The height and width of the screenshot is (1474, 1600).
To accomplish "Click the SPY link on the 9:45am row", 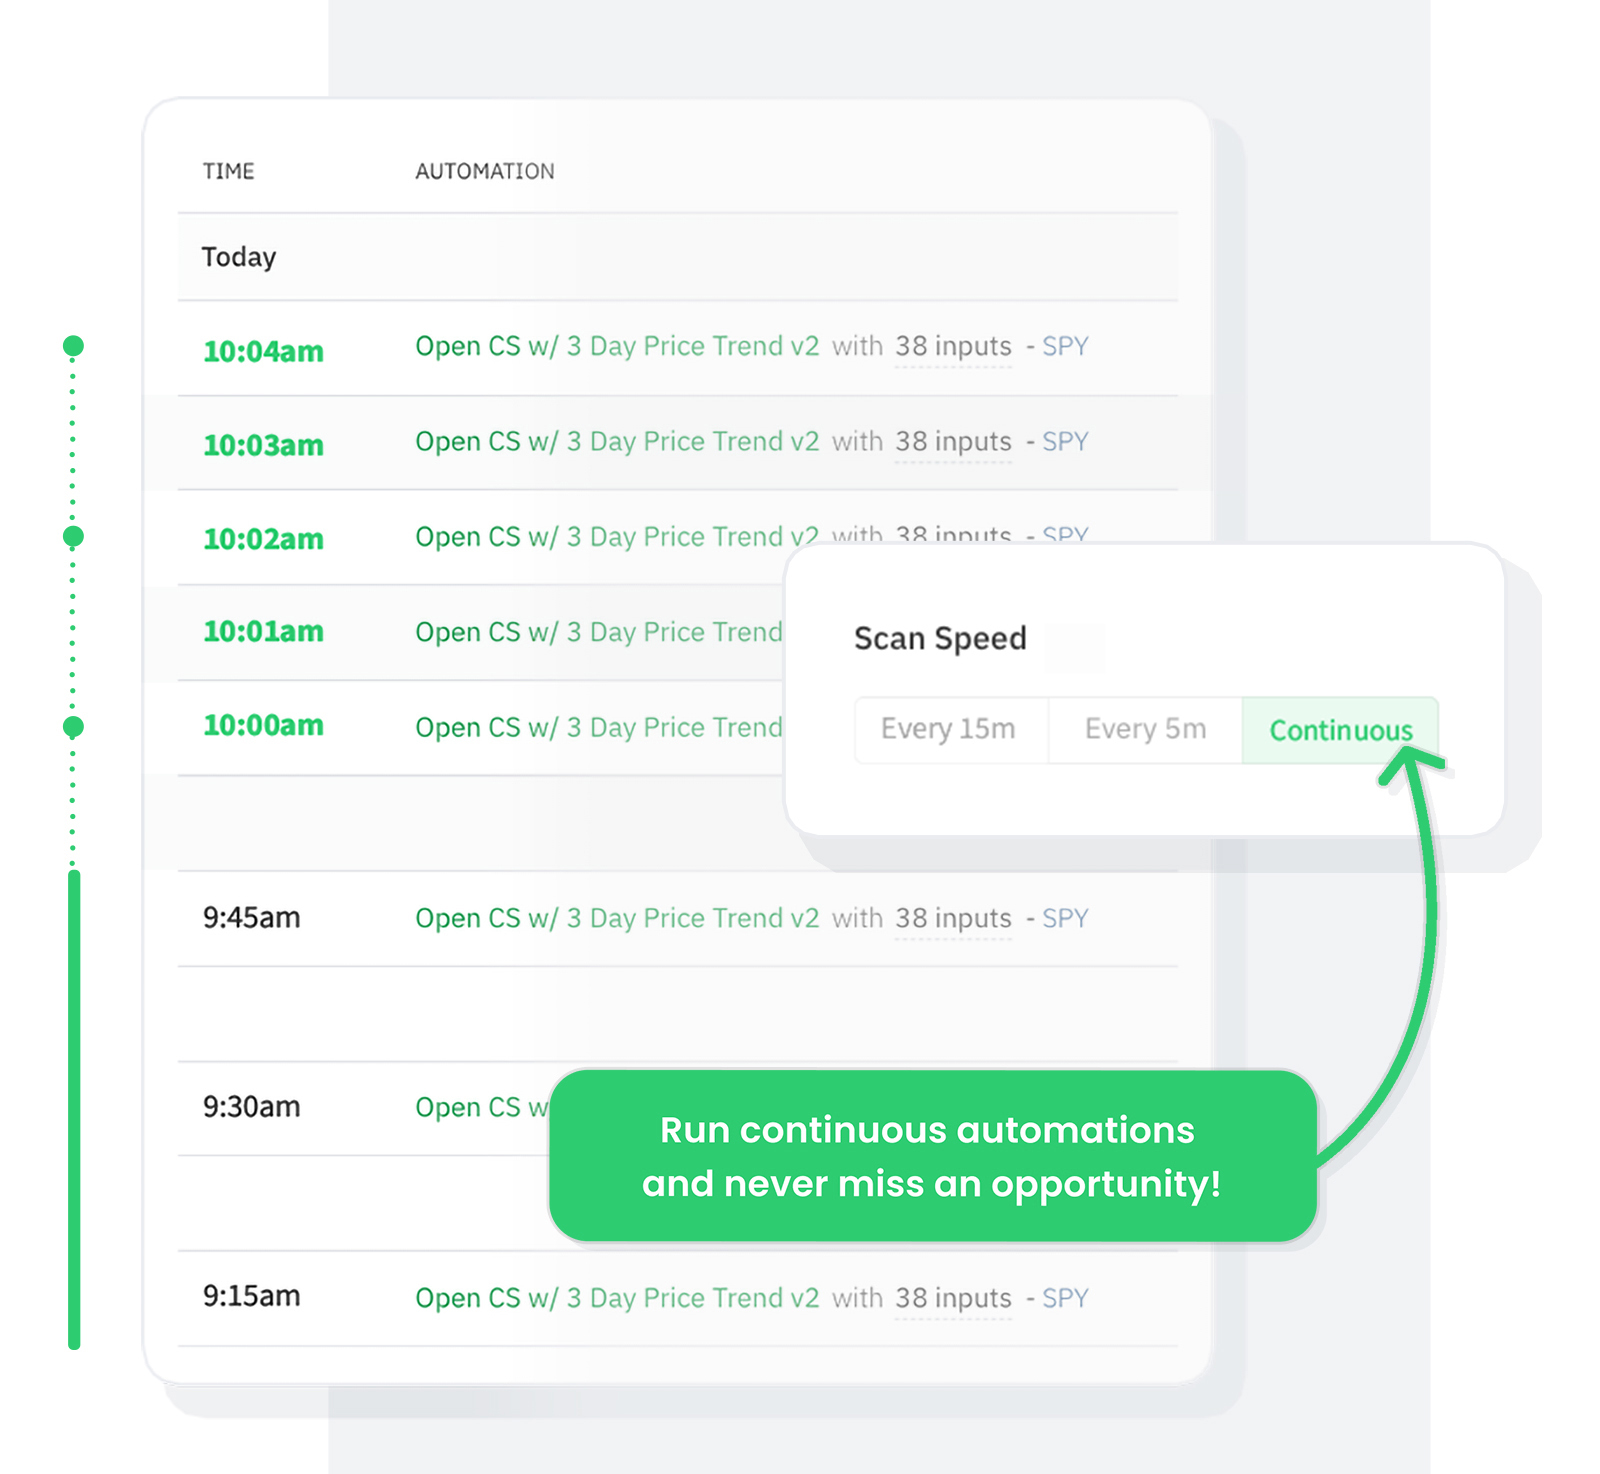I will [1064, 917].
